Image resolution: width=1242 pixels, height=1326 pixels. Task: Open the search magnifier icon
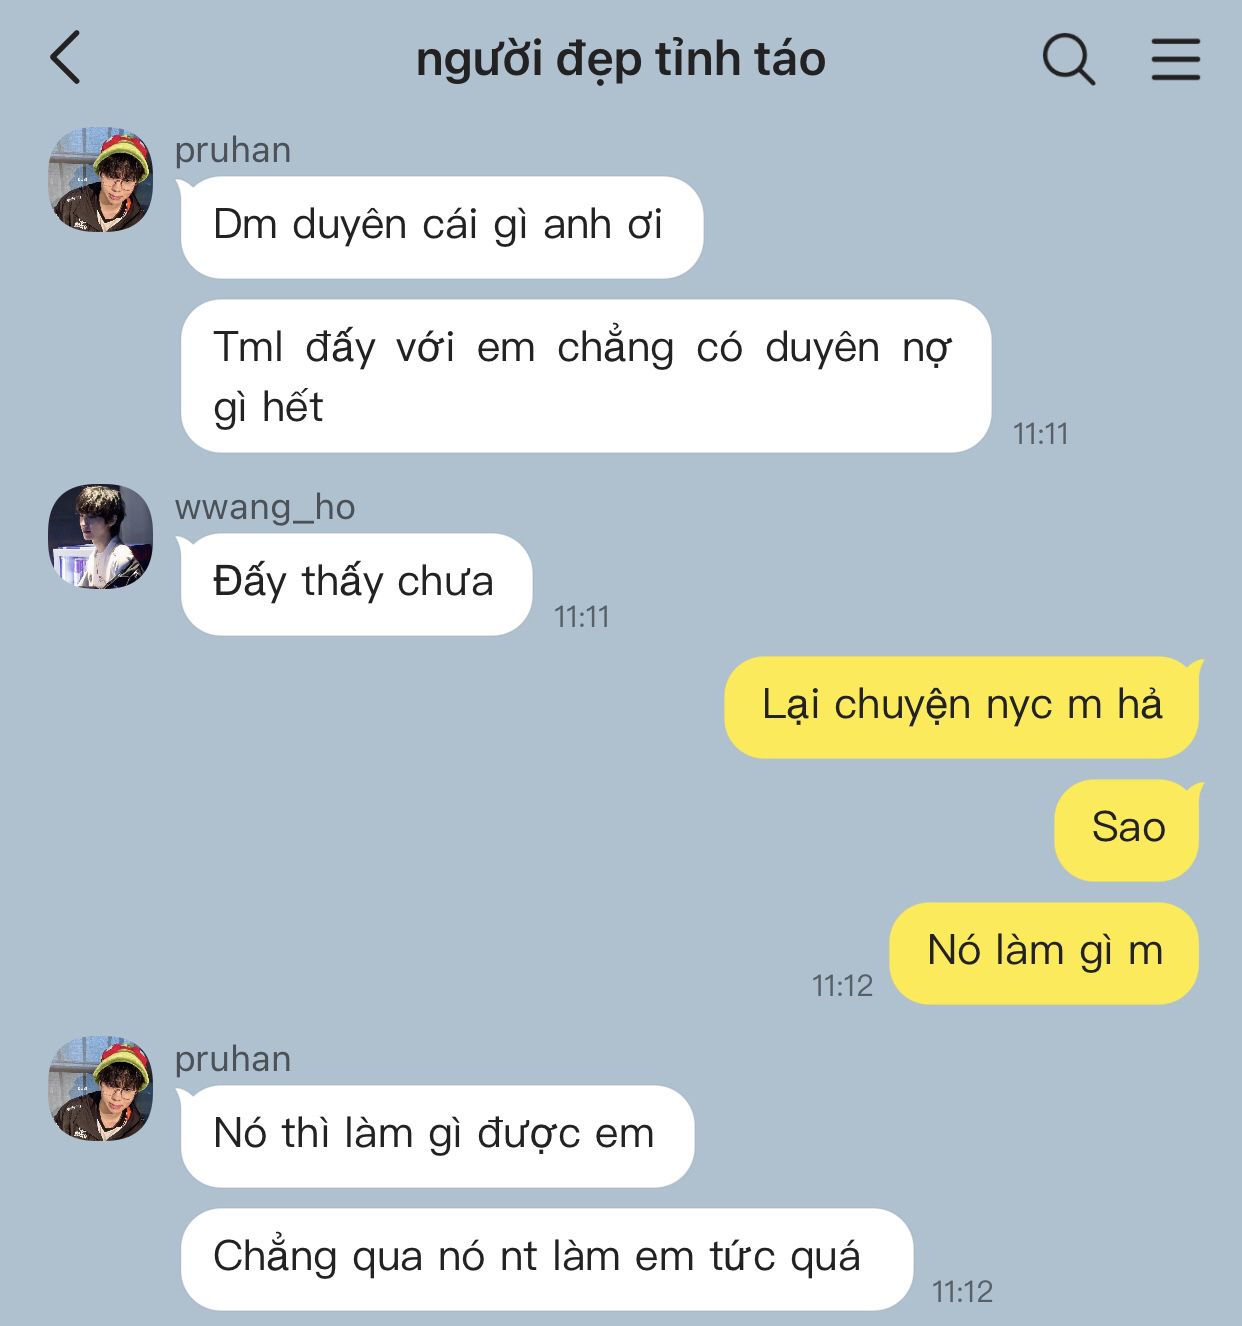1069,59
